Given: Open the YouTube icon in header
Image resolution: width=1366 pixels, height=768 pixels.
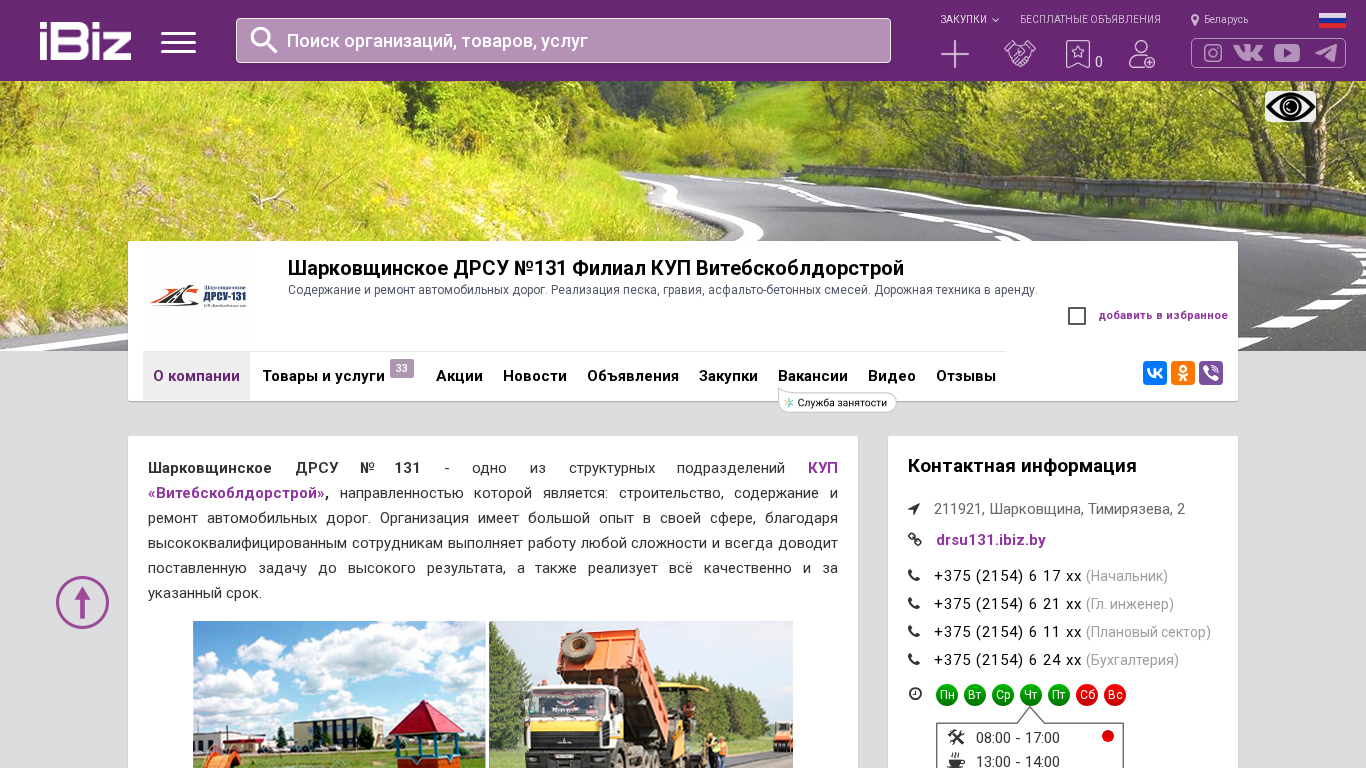Looking at the screenshot, I should tap(1287, 53).
